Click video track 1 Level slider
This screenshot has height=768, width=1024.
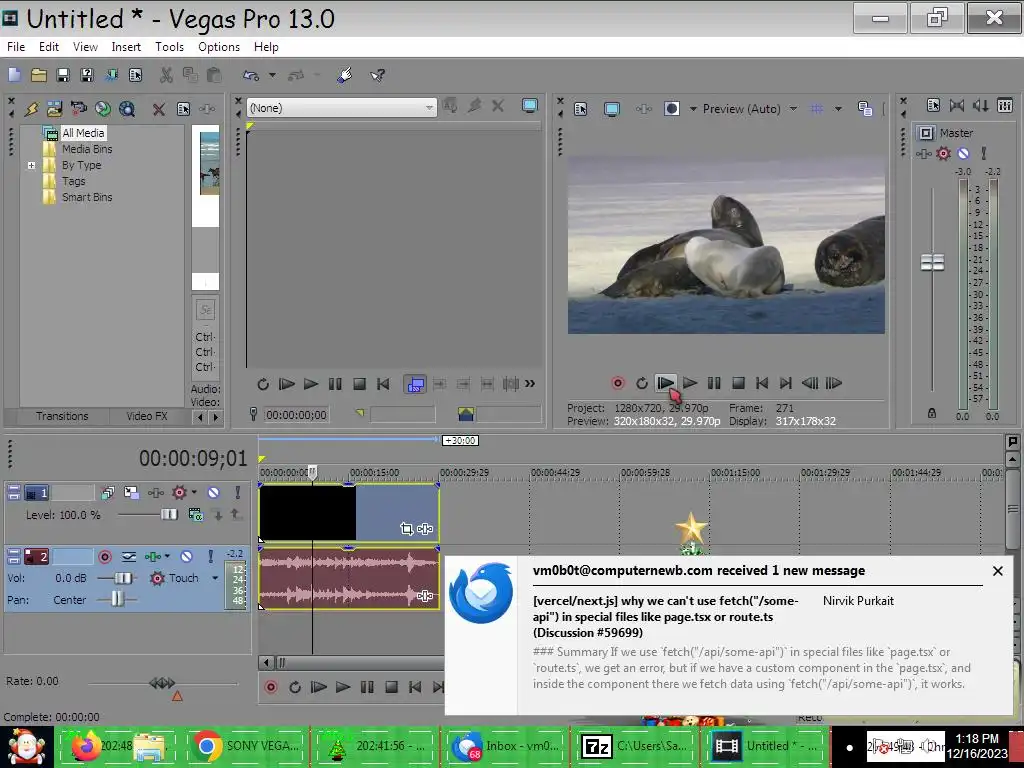[168, 515]
